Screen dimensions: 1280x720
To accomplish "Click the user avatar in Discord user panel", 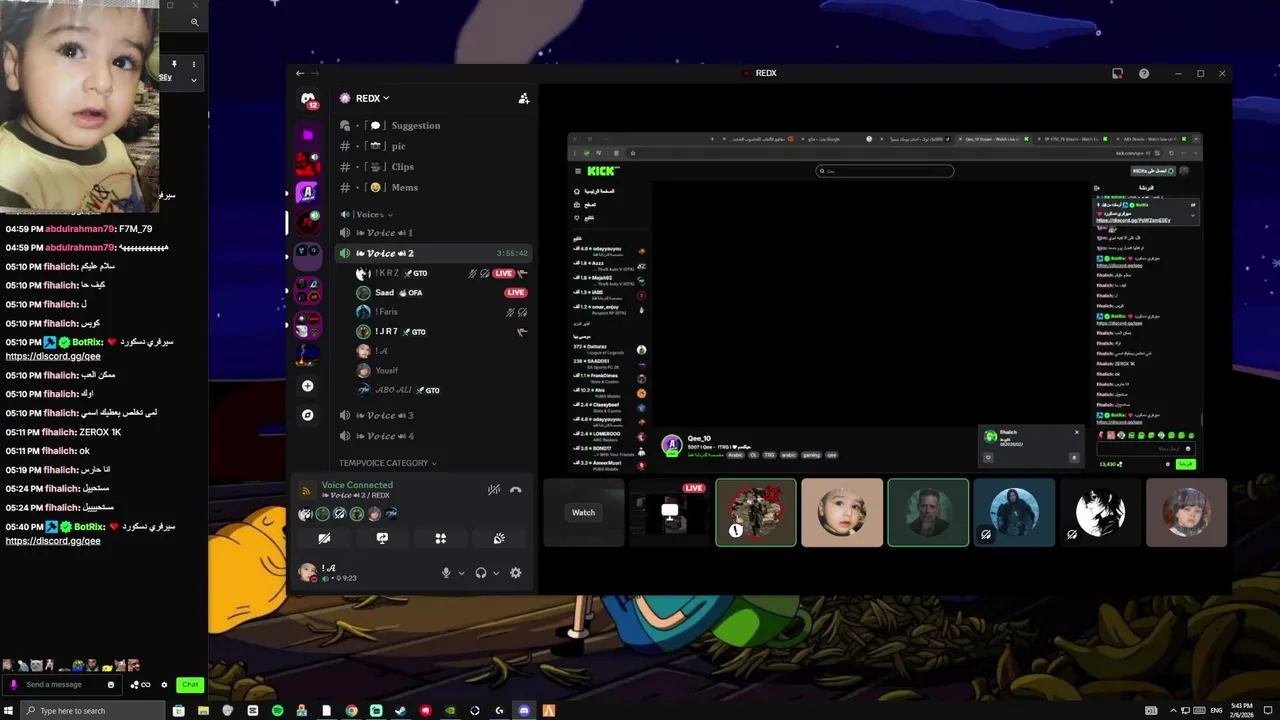I will 308,572.
